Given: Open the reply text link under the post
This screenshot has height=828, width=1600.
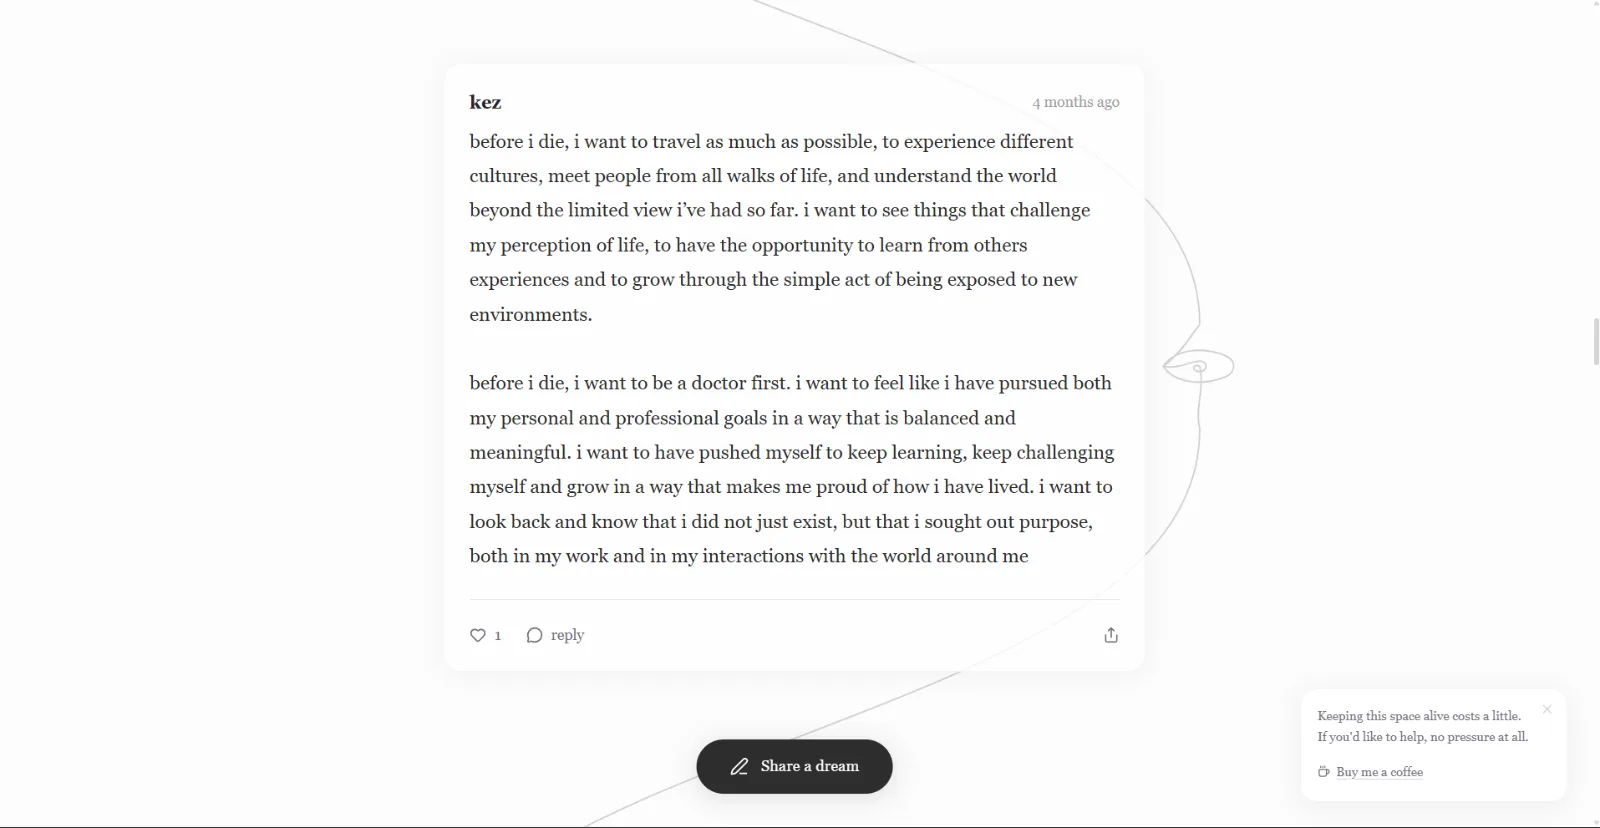Looking at the screenshot, I should [567, 635].
